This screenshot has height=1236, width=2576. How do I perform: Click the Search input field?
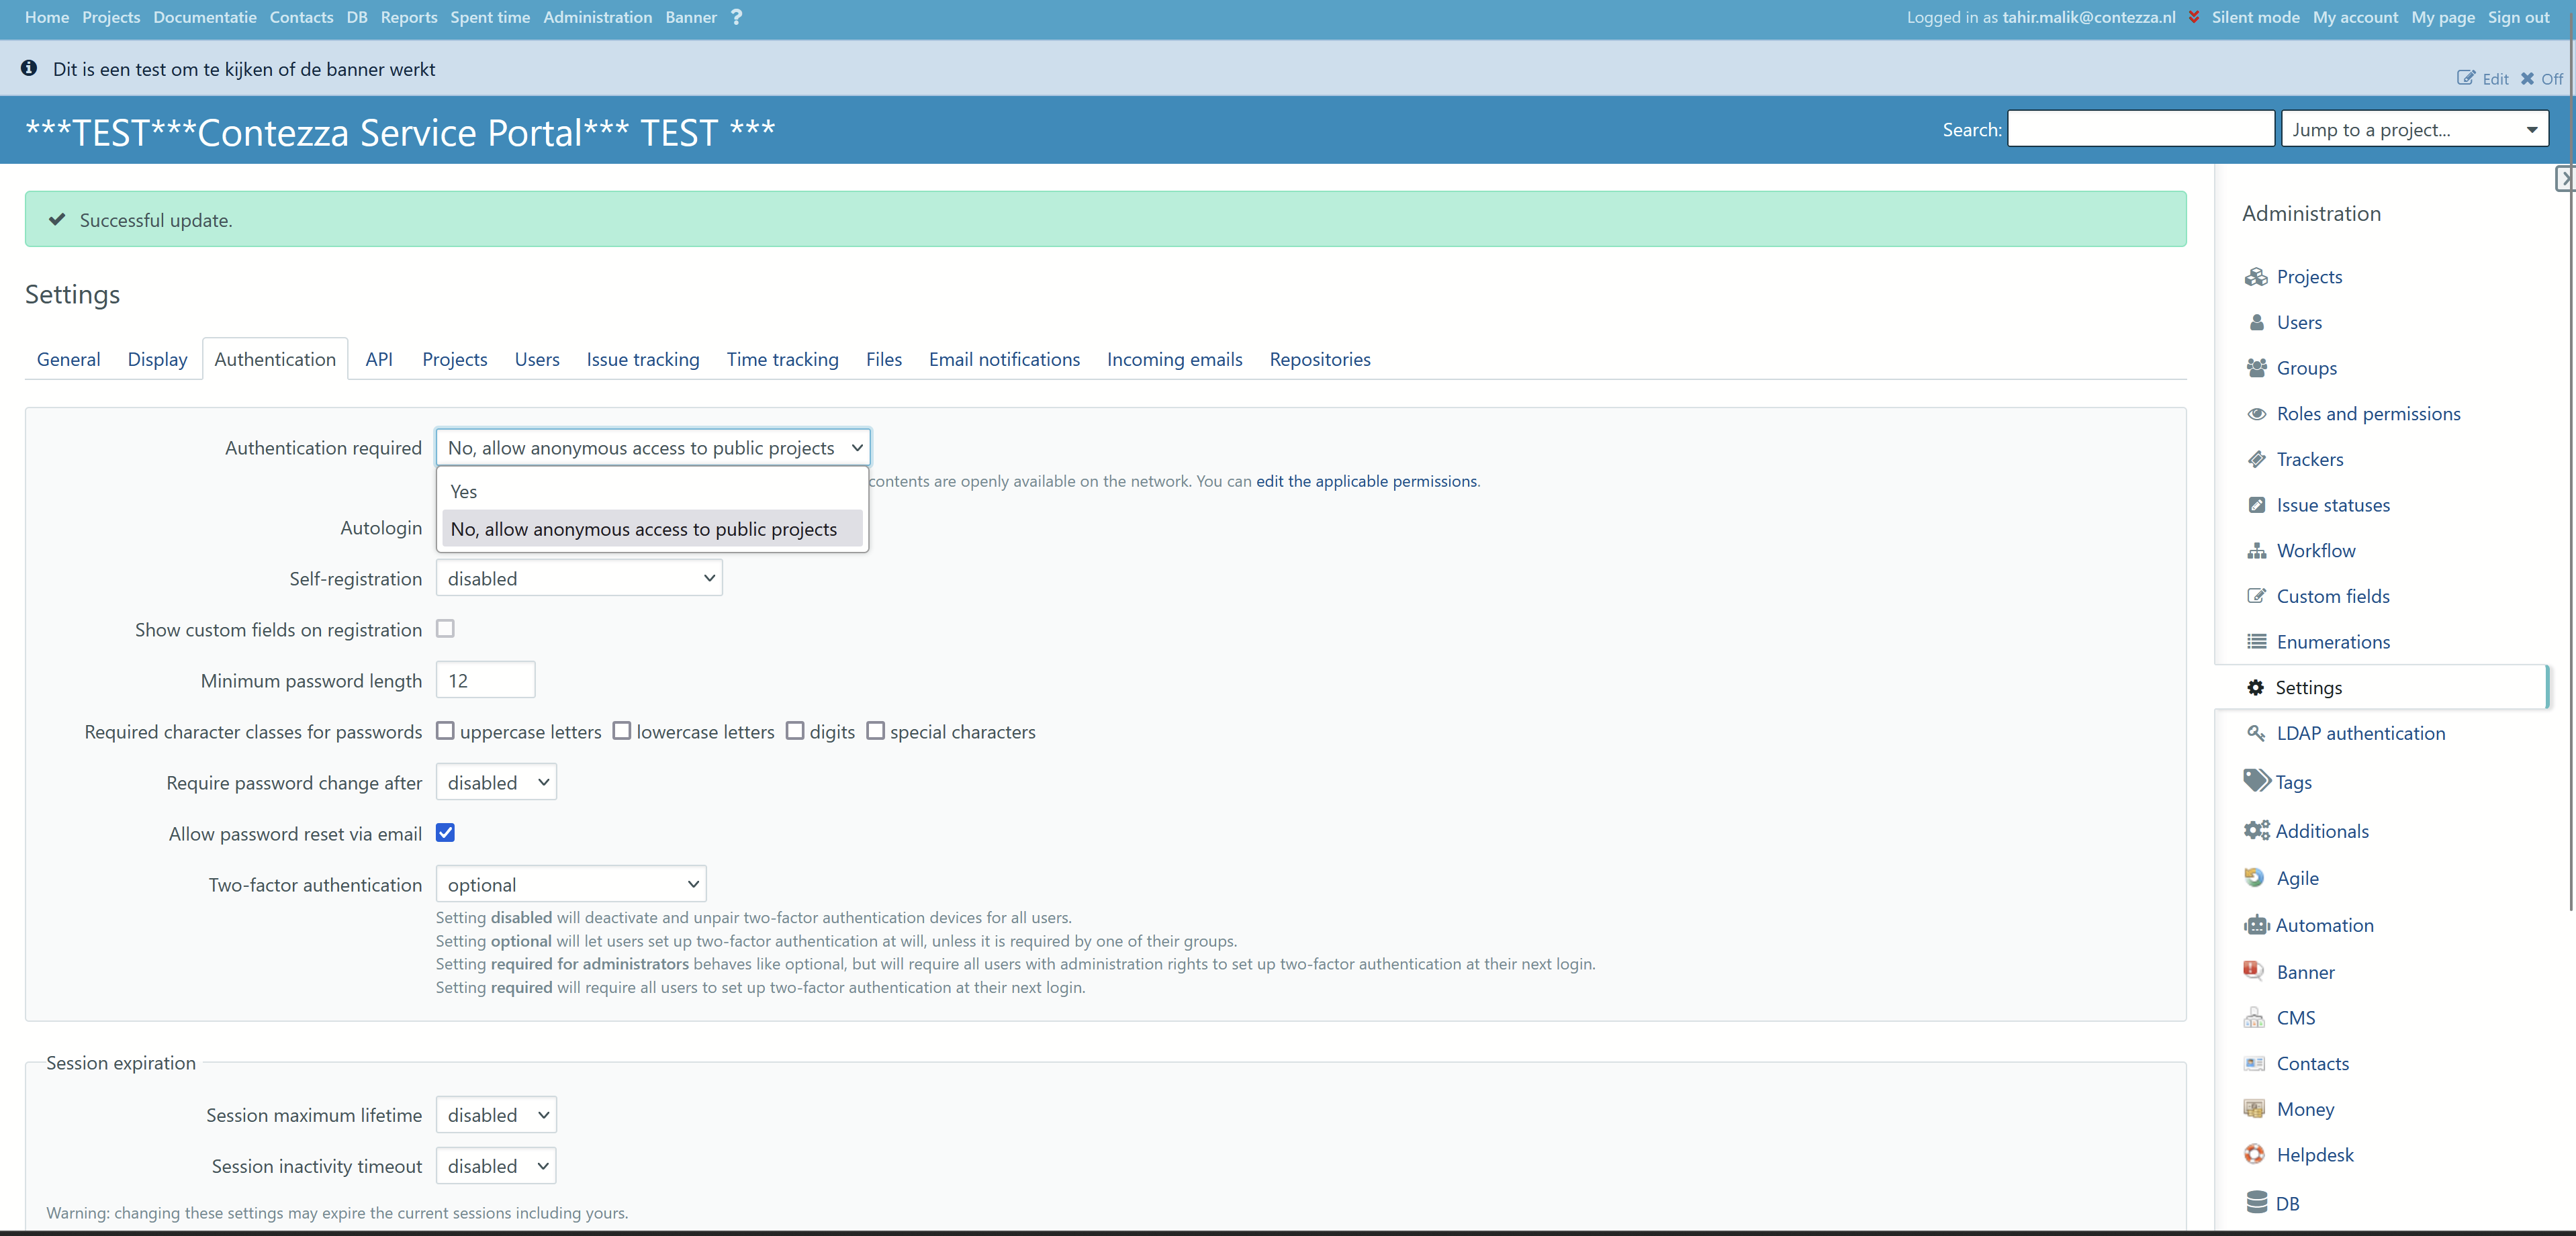2141,129
